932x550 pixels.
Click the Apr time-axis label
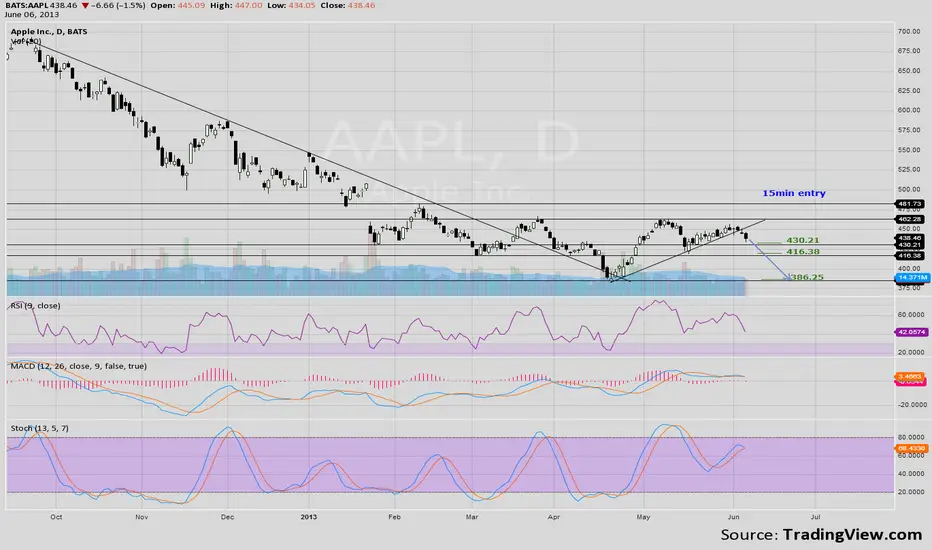[553, 517]
